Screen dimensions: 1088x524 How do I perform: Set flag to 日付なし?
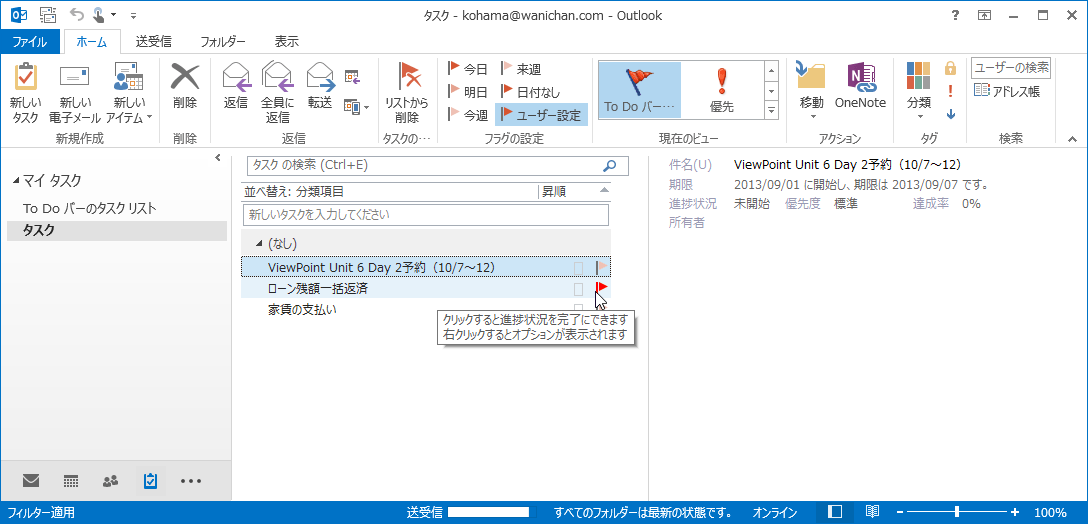pyautogui.click(x=530, y=92)
